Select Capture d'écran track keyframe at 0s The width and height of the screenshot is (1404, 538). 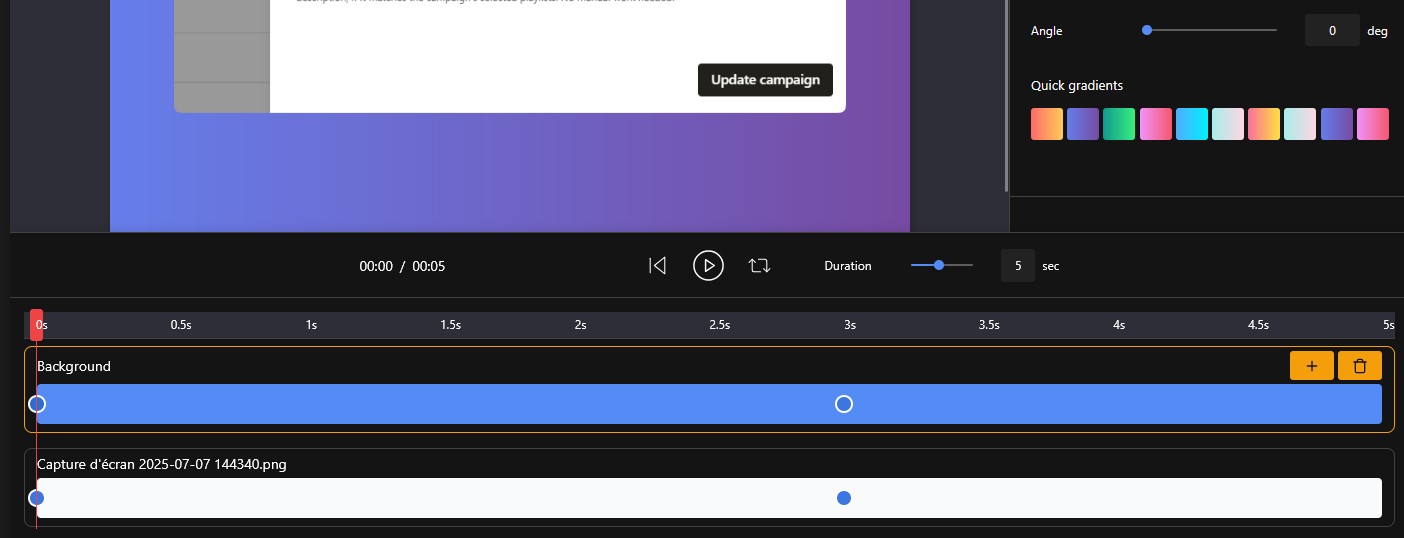tap(37, 498)
